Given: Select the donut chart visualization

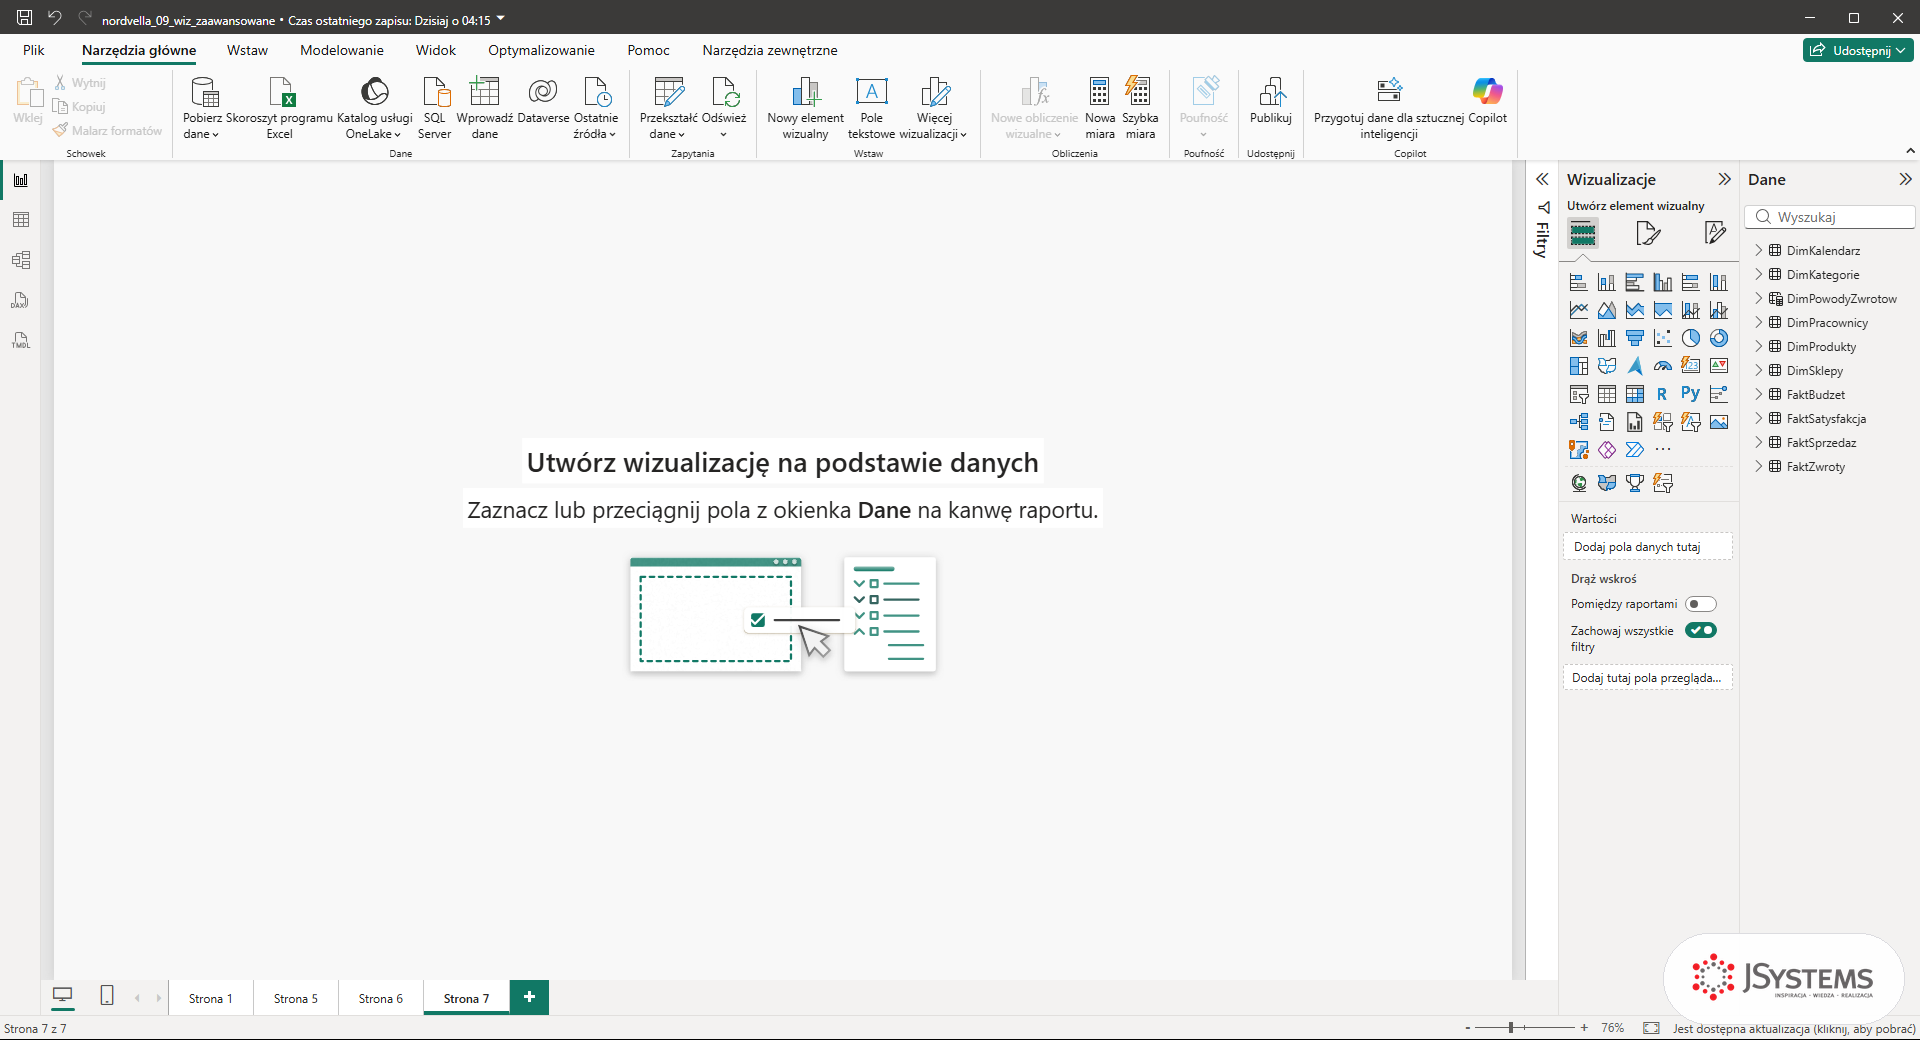Looking at the screenshot, I should [x=1719, y=338].
